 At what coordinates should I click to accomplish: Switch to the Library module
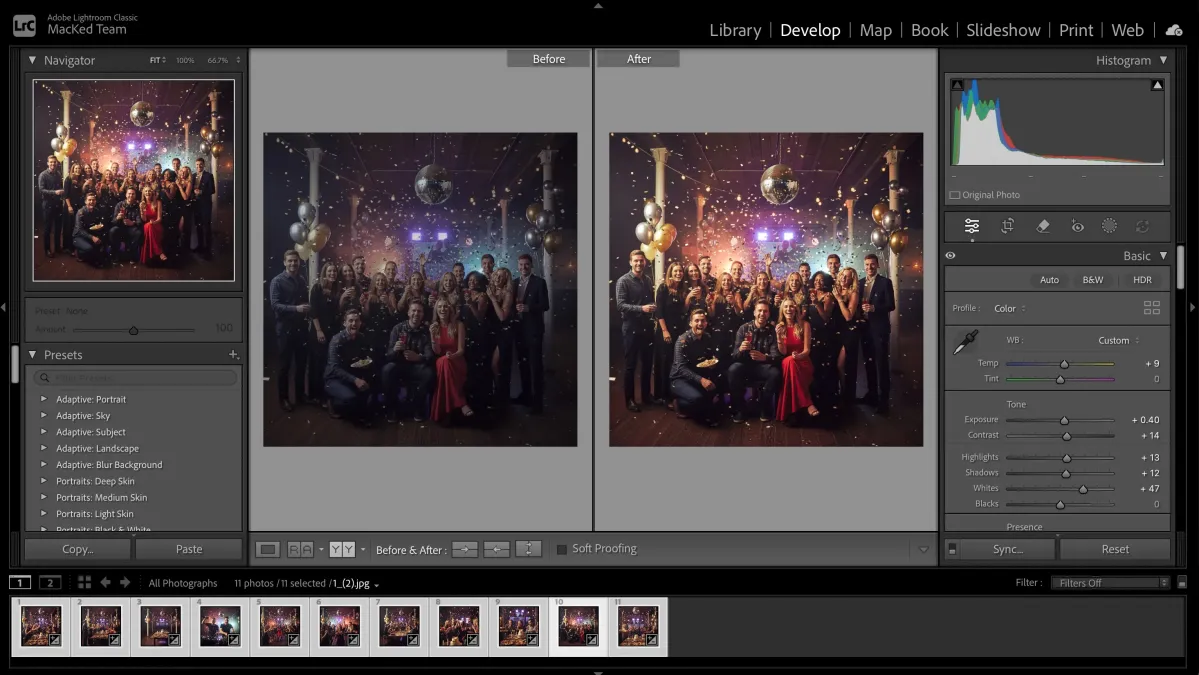tap(735, 30)
